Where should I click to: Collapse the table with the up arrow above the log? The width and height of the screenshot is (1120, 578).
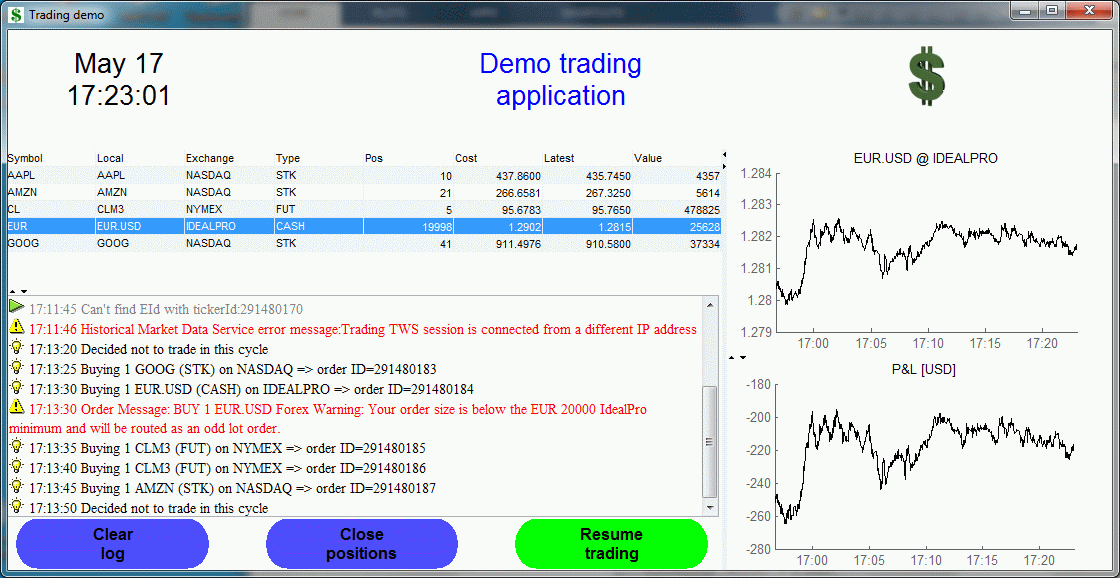coord(12,291)
